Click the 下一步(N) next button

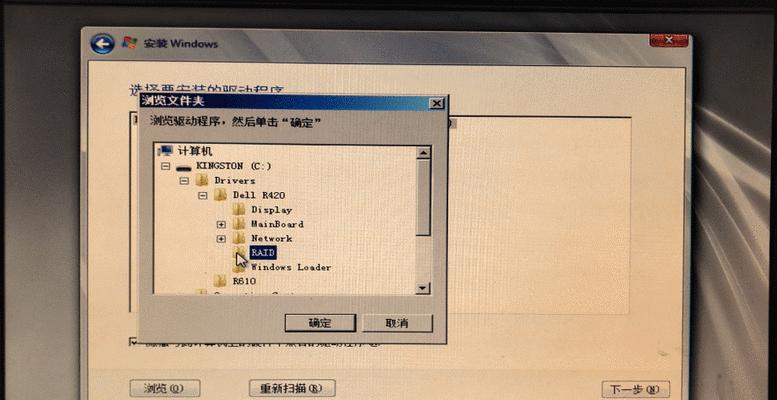(636, 389)
